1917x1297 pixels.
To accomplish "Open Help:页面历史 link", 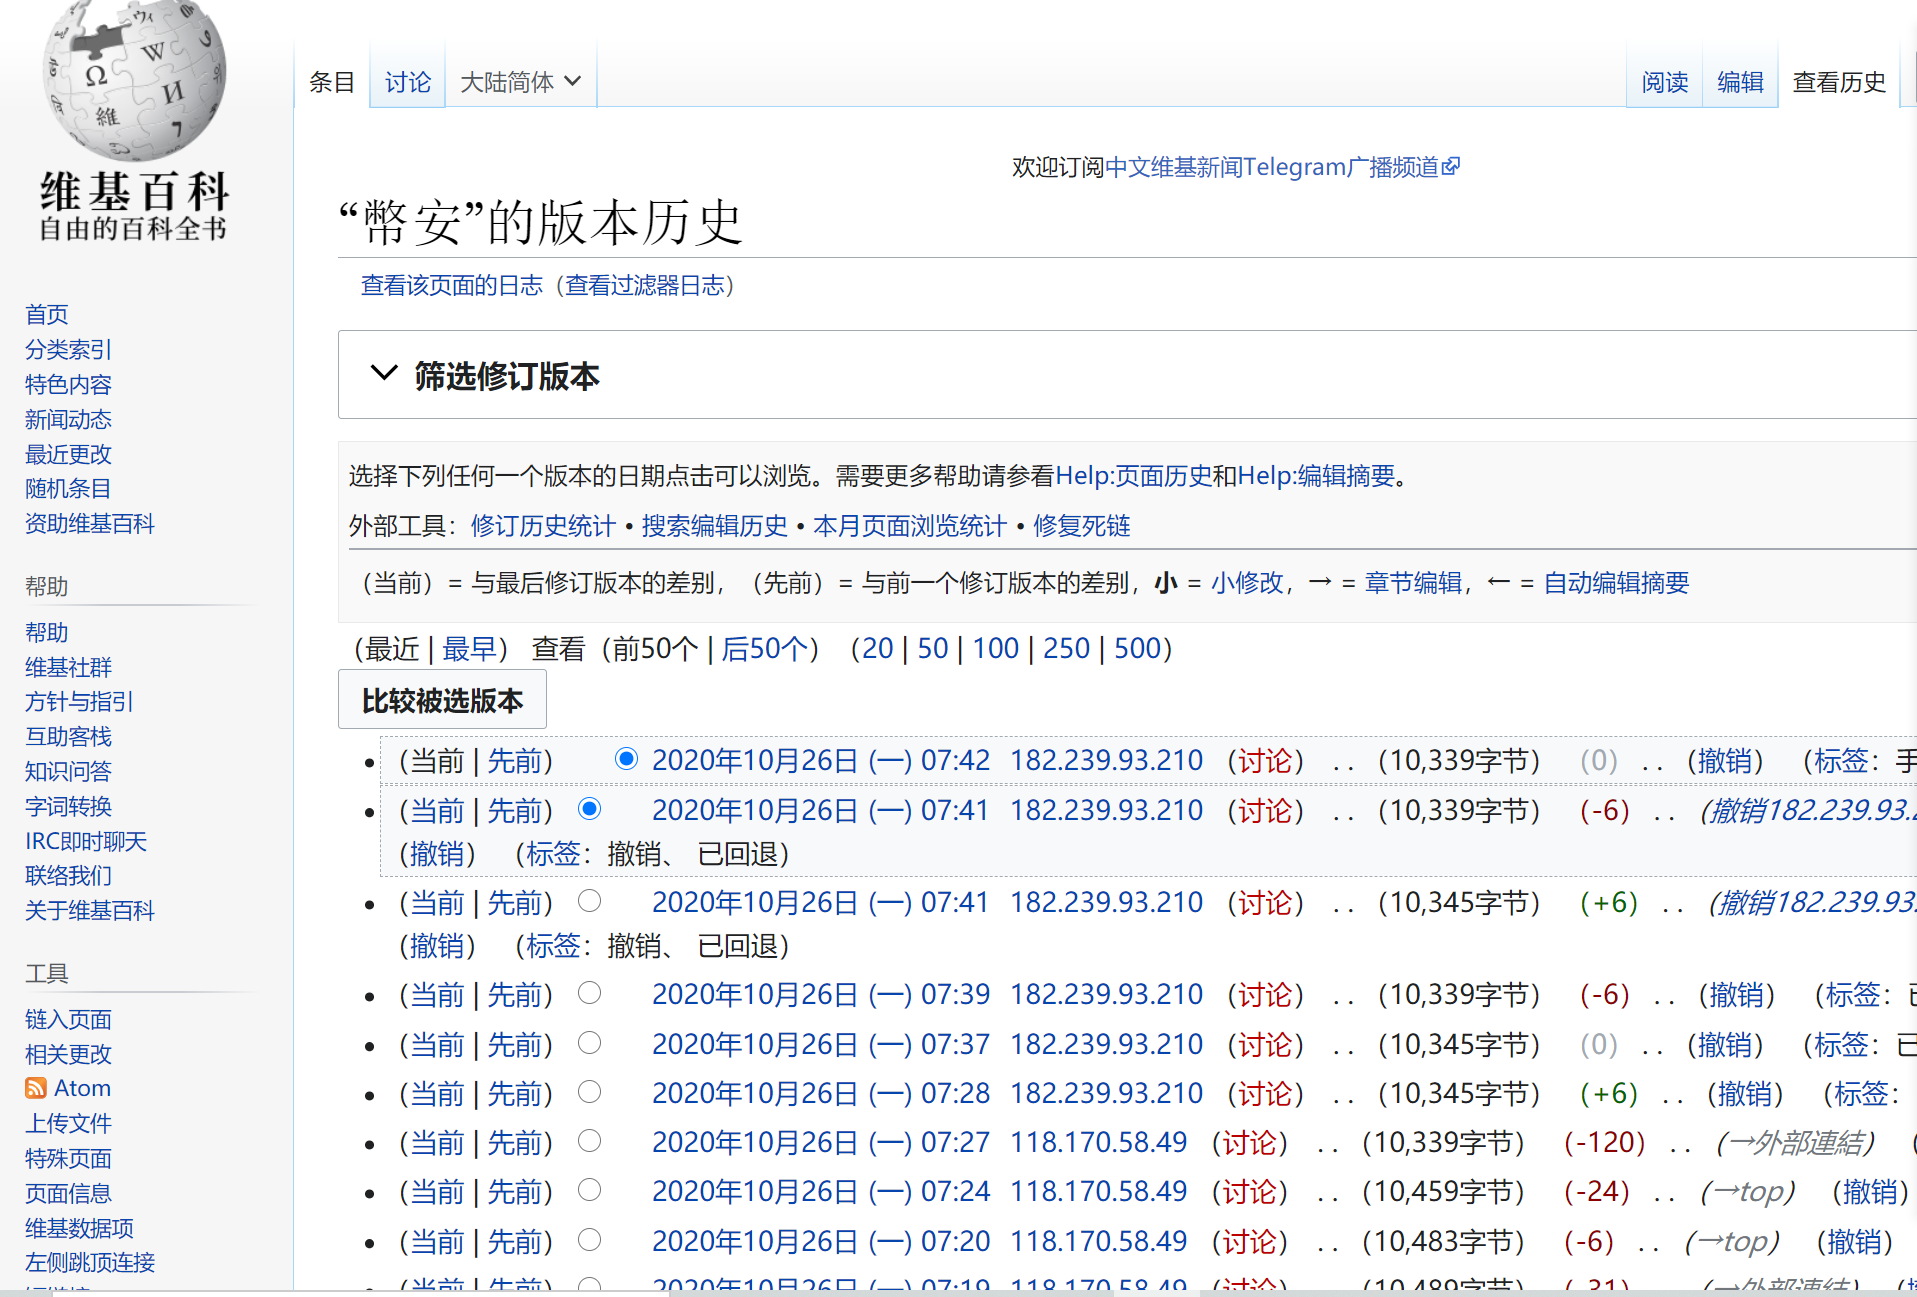I will pos(1133,476).
